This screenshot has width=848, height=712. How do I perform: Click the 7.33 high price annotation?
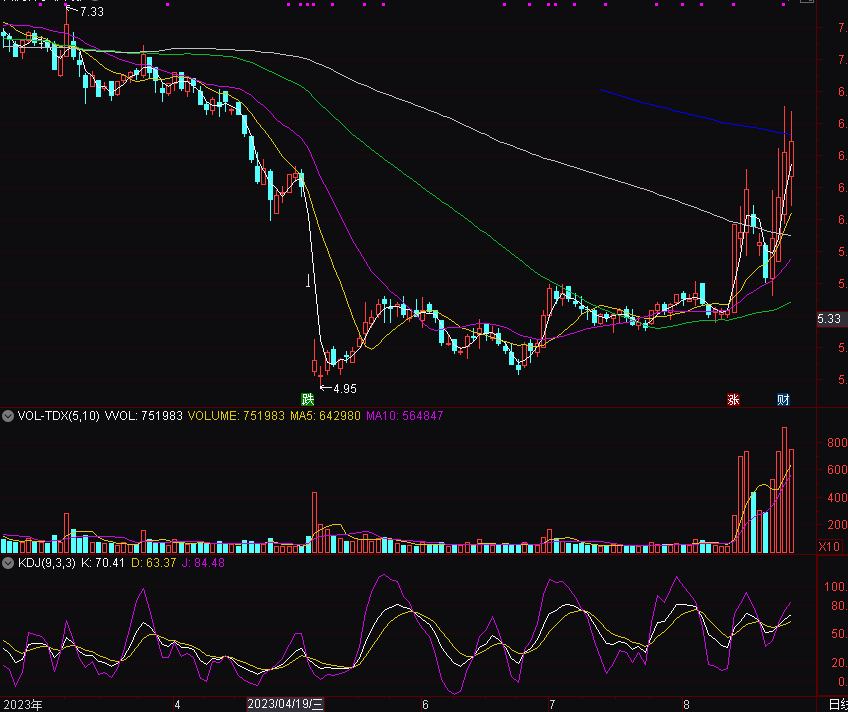91,12
